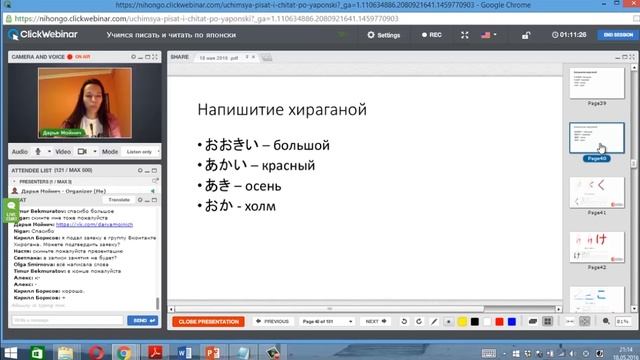Open Word from the taskbar

[184, 352]
